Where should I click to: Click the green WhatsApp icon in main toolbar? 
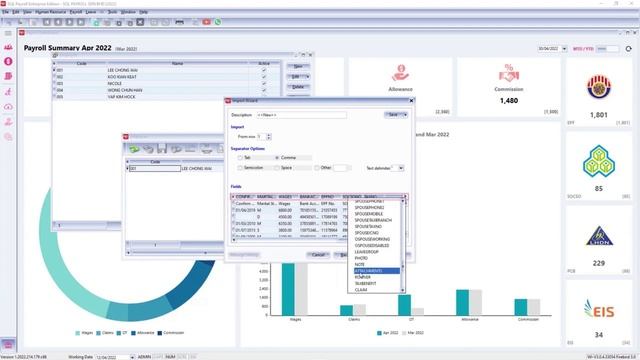[x=218, y=22]
